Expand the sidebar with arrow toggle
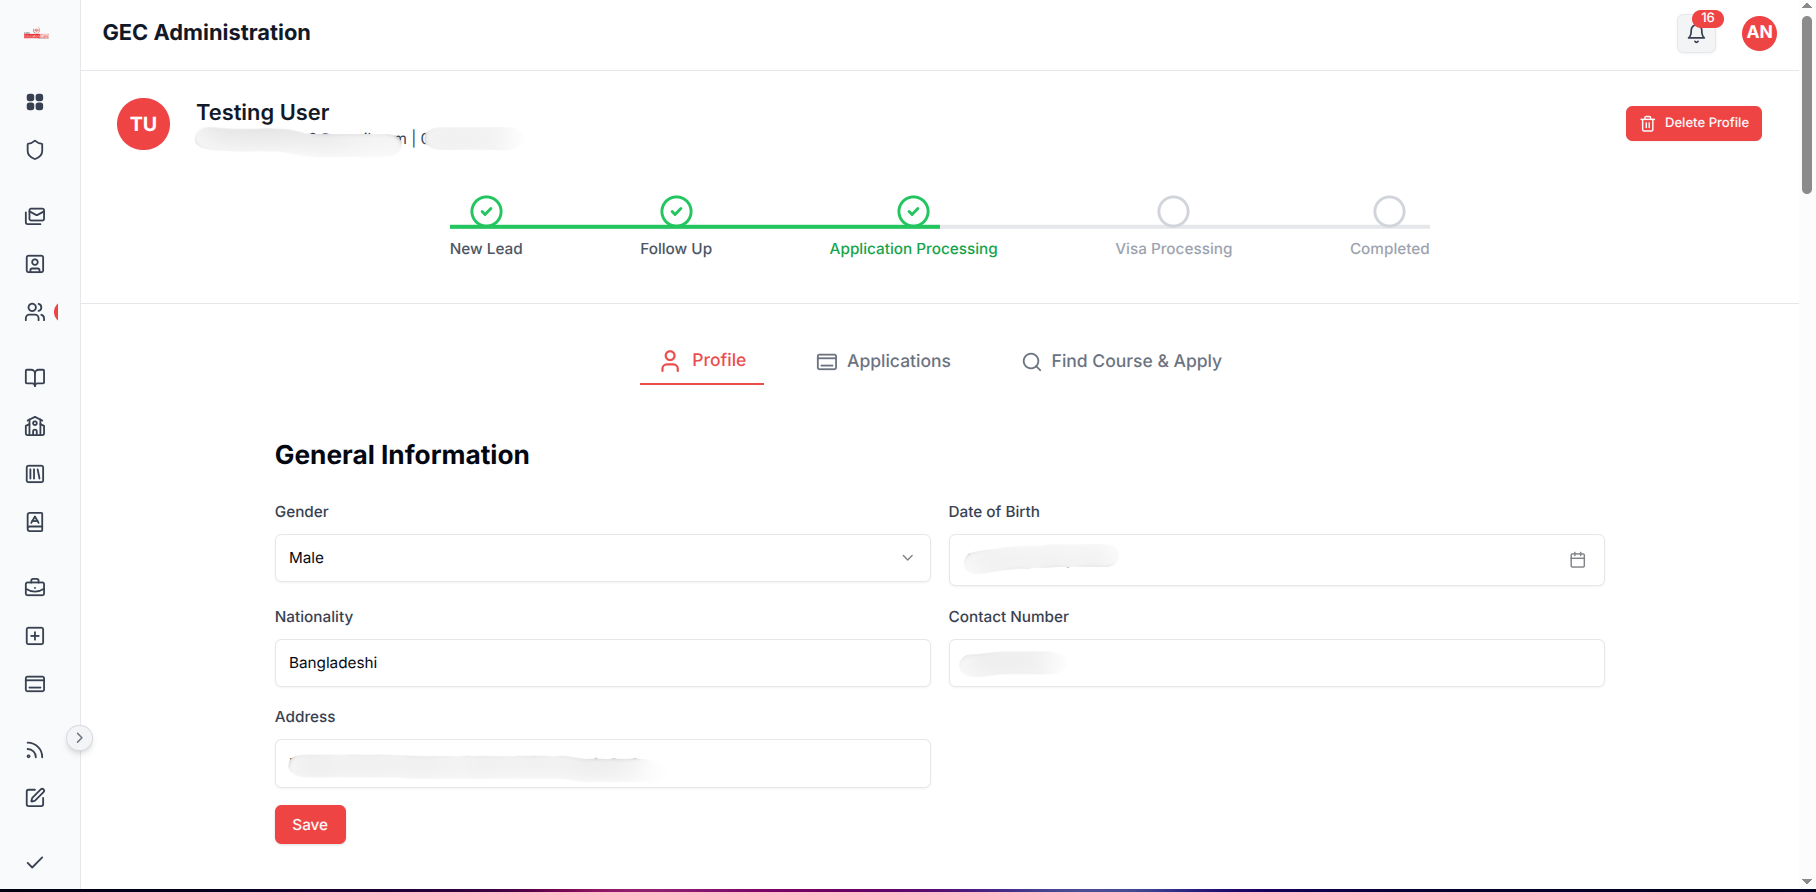 (x=79, y=738)
